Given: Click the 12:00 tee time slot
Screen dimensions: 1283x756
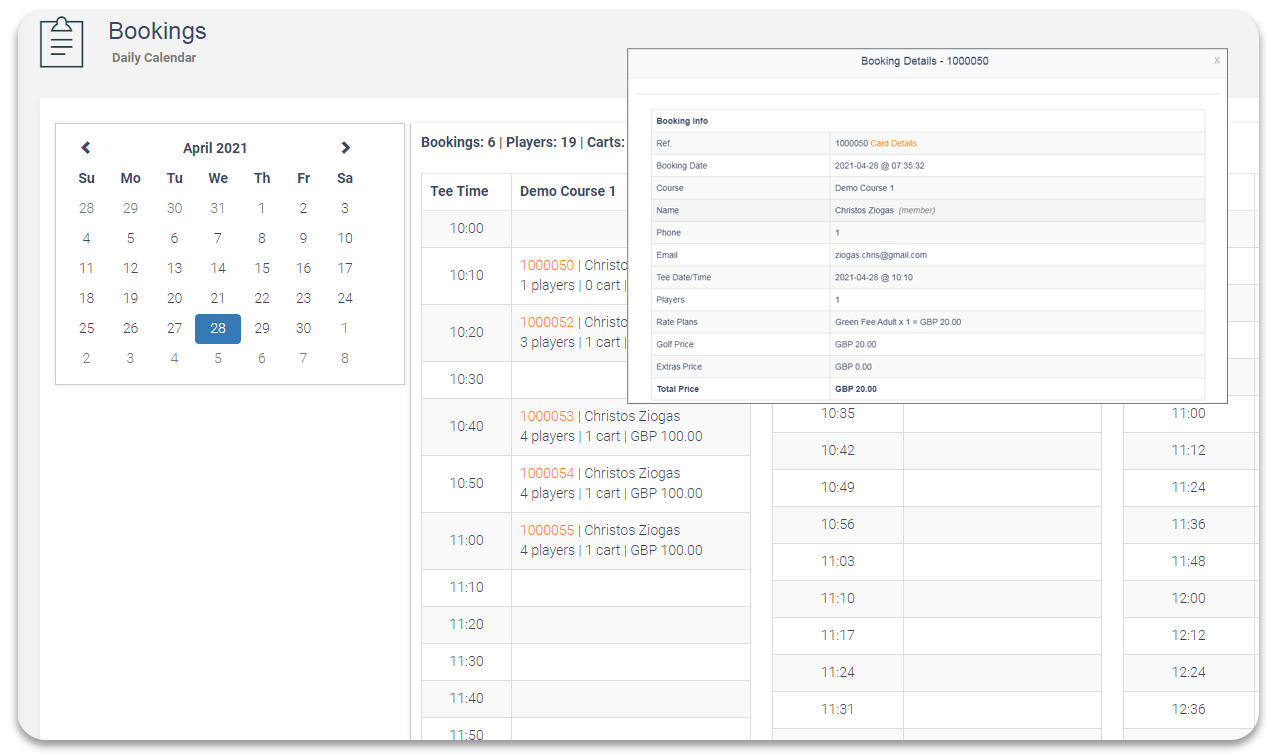Looking at the screenshot, I should point(1189,598).
